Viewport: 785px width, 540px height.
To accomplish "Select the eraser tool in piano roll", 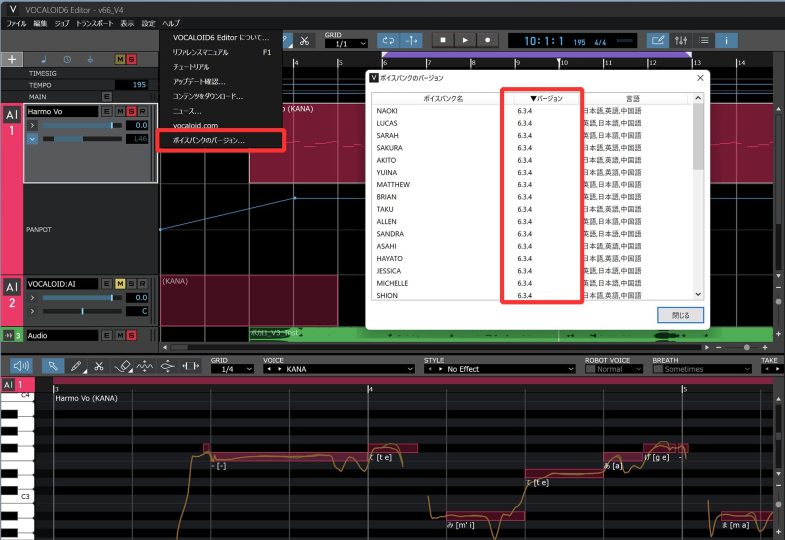I will tap(124, 366).
